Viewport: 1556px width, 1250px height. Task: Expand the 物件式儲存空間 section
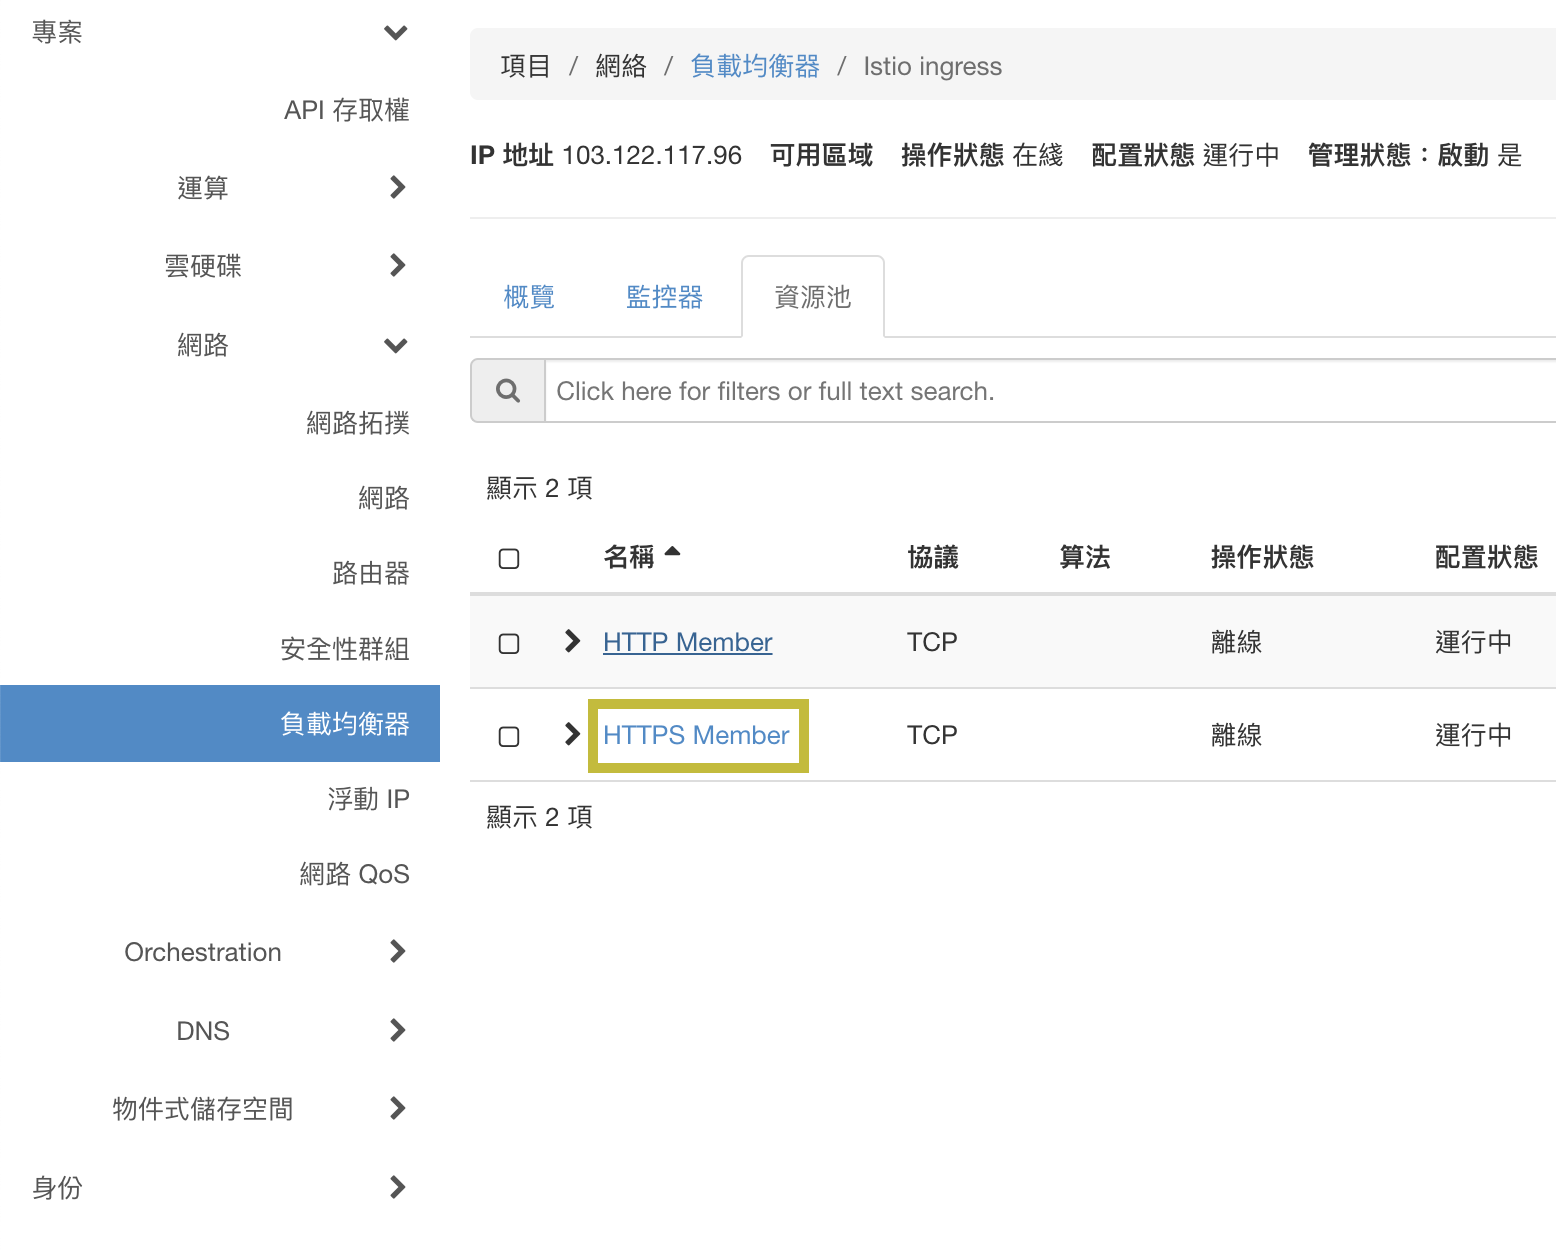point(397,1108)
